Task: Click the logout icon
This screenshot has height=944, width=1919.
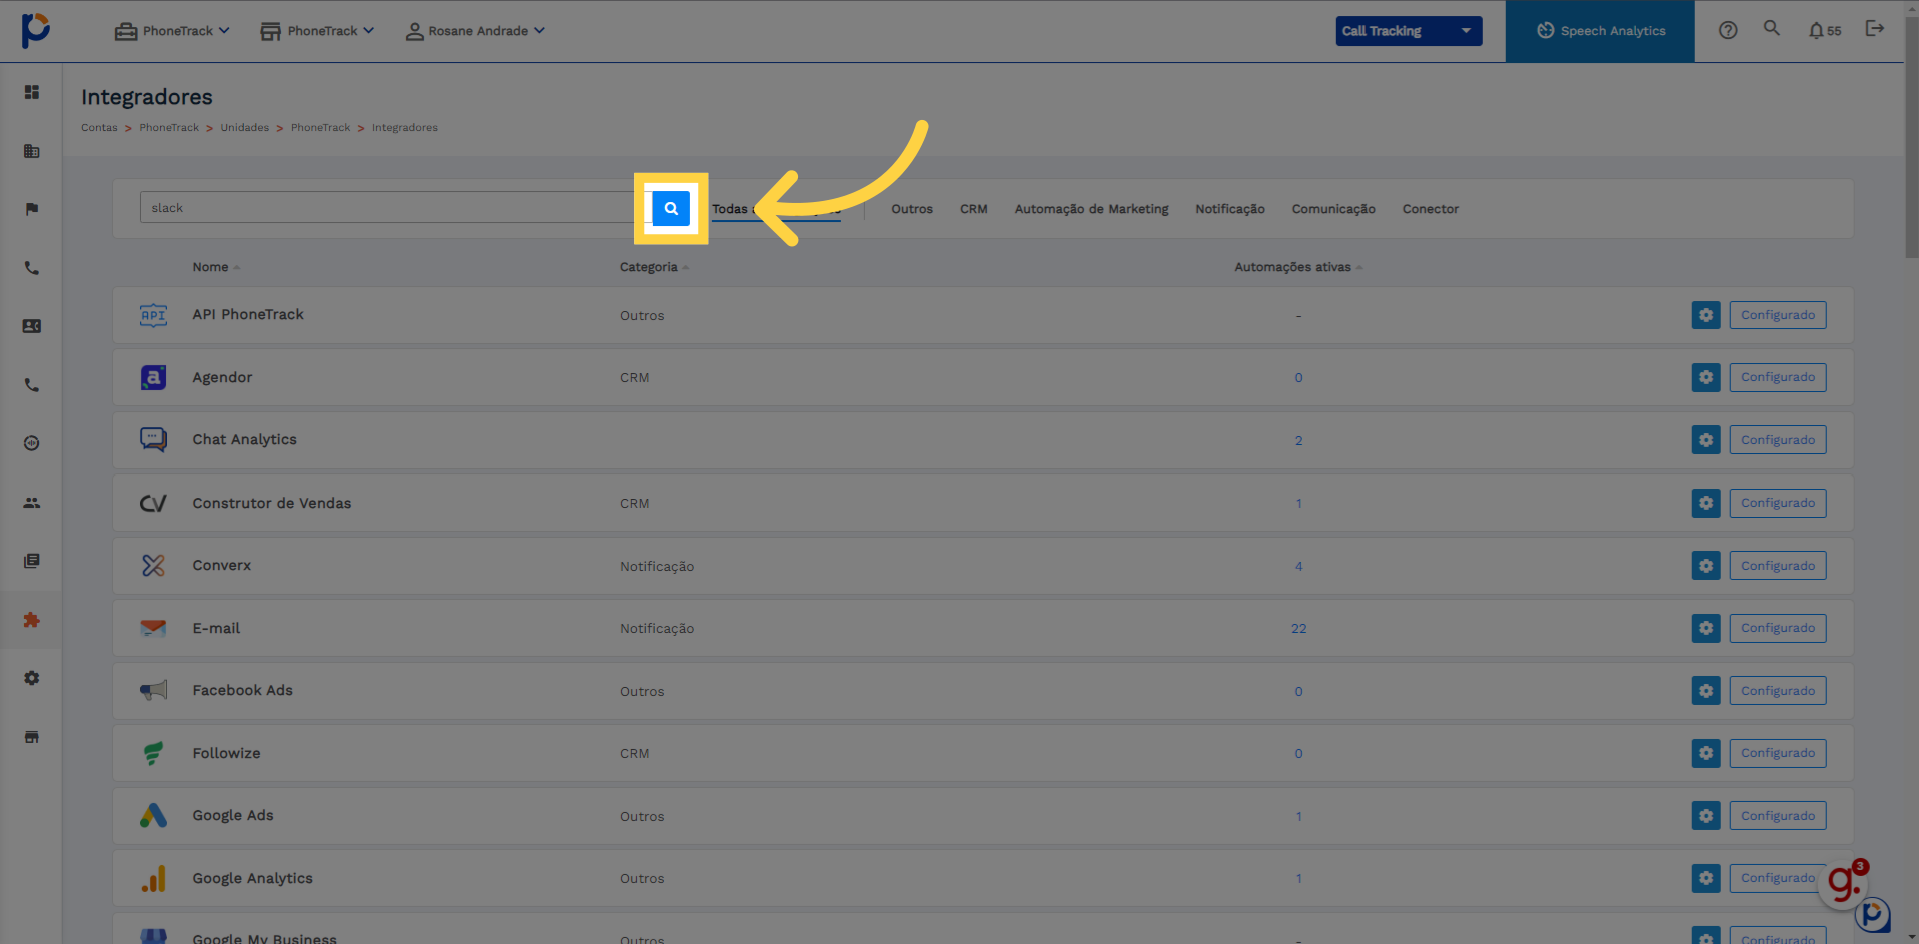Action: [x=1875, y=29]
